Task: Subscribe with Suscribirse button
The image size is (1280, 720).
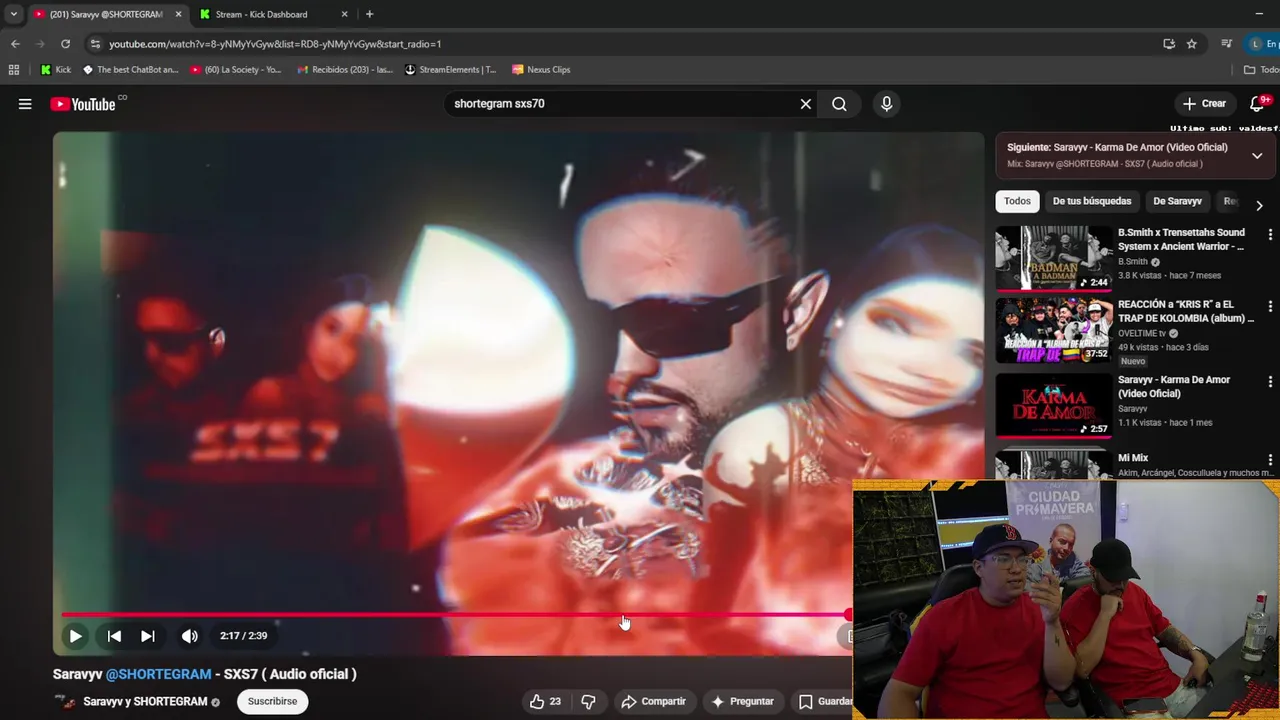Action: (272, 702)
